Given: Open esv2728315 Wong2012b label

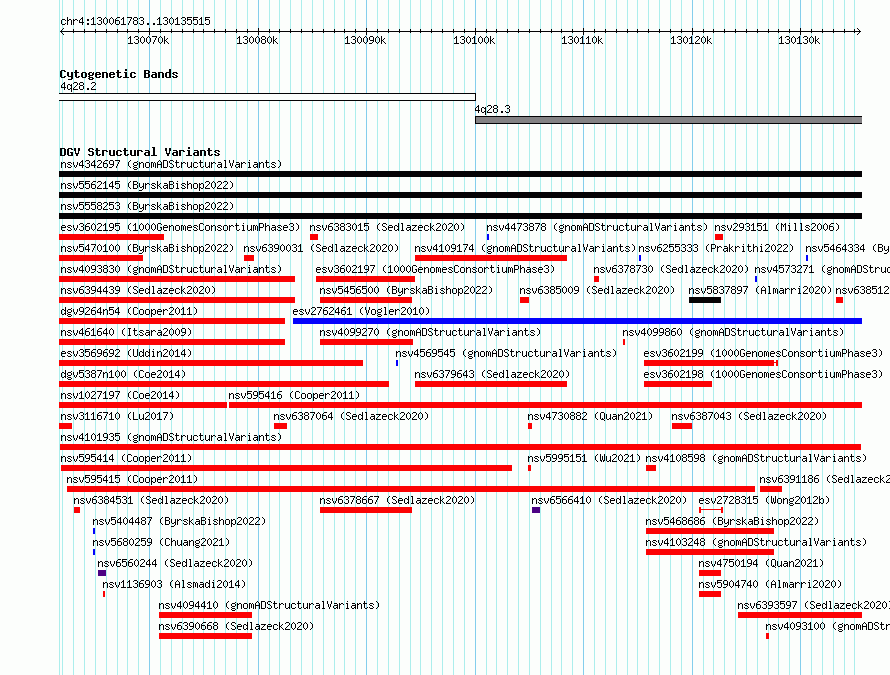Looking at the screenshot, I should 764,501.
